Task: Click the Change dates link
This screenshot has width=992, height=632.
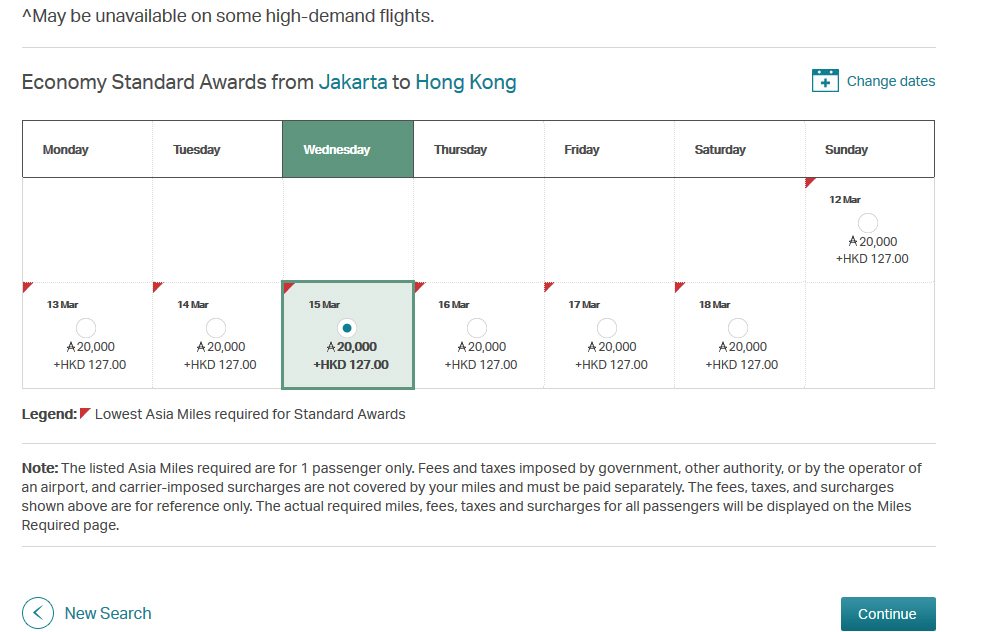Action: (890, 81)
